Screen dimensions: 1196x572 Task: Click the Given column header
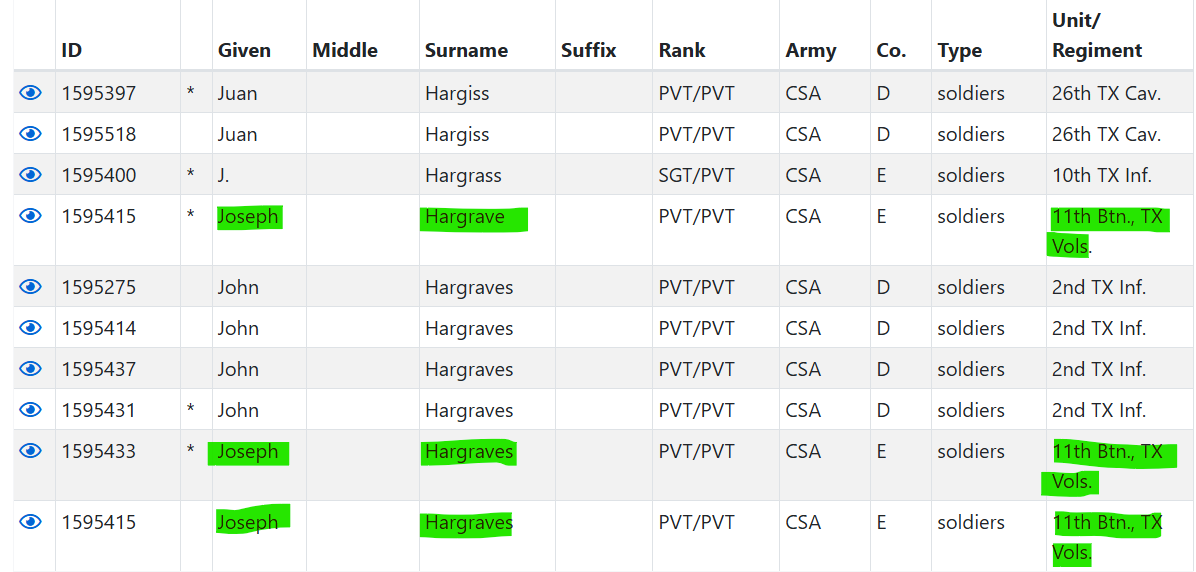[x=244, y=50]
